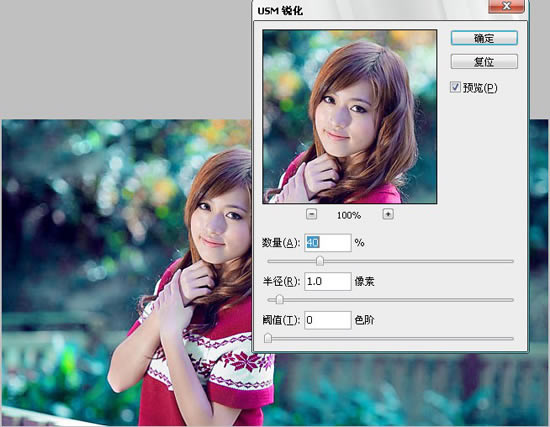Click the dialog preview thumbnail image
Screen dimensions: 550x427
click(x=350, y=116)
